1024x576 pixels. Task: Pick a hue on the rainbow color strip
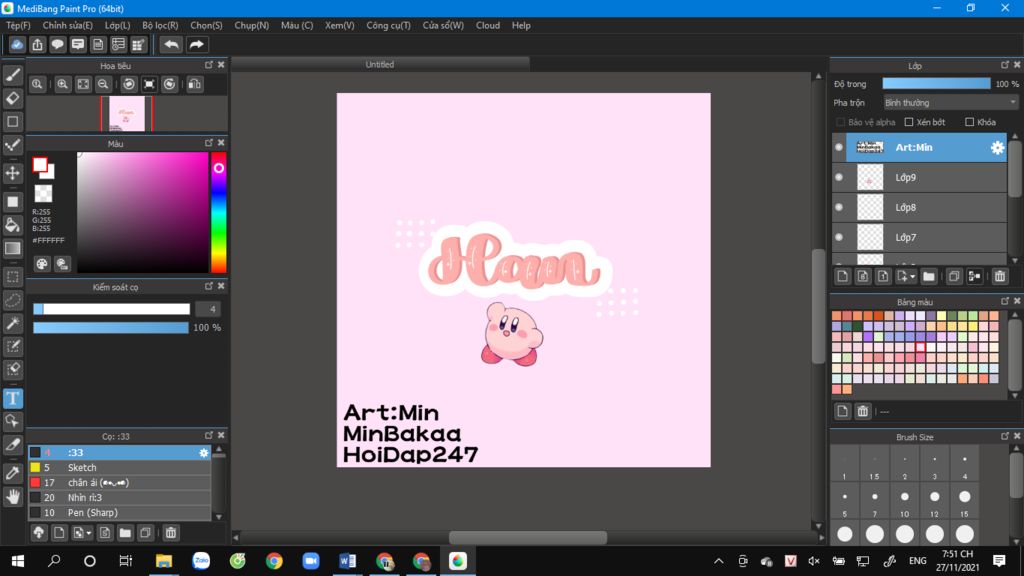(x=218, y=212)
